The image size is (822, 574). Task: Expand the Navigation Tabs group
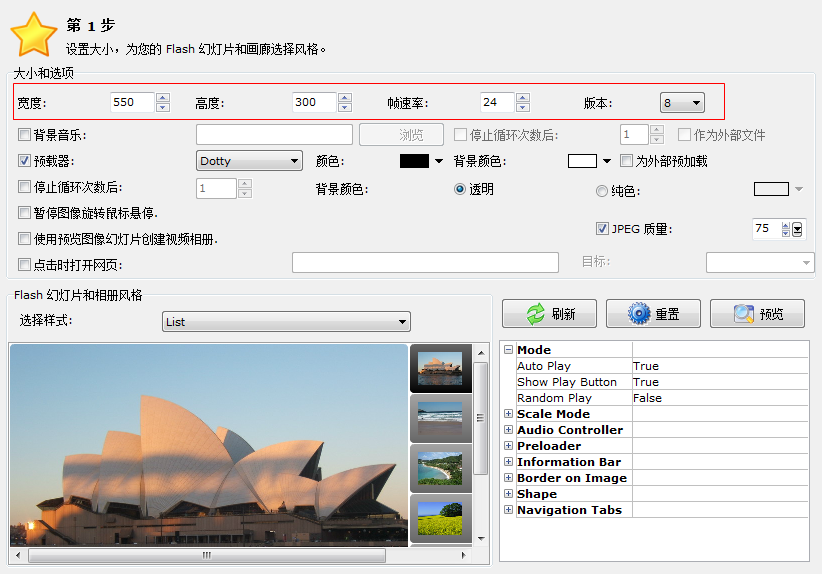508,510
